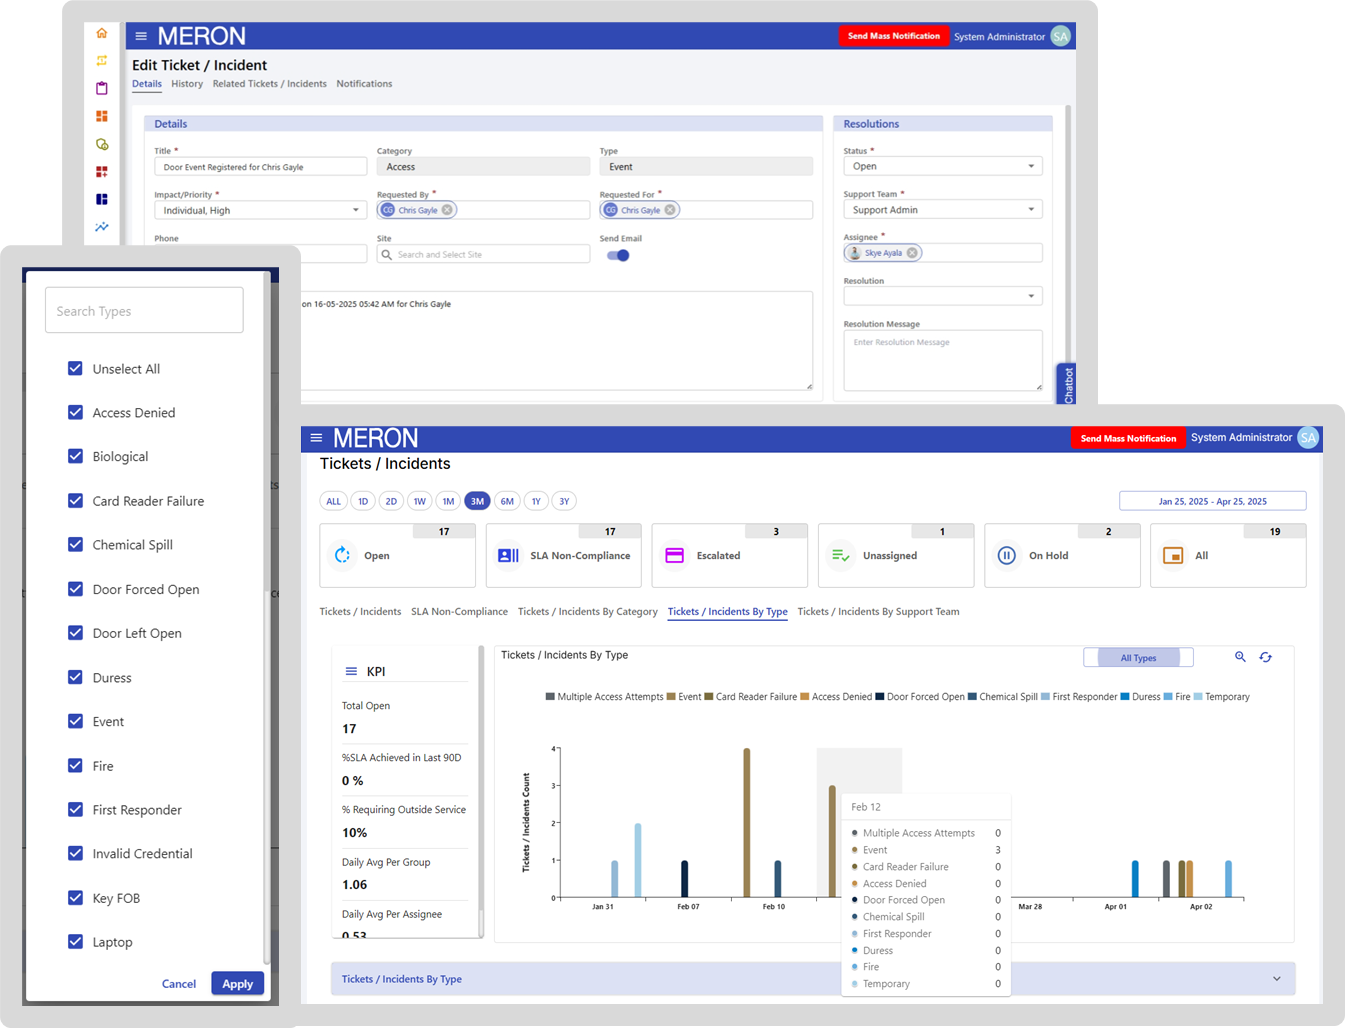Switch to the History tab
1345x1028 pixels.
(187, 84)
